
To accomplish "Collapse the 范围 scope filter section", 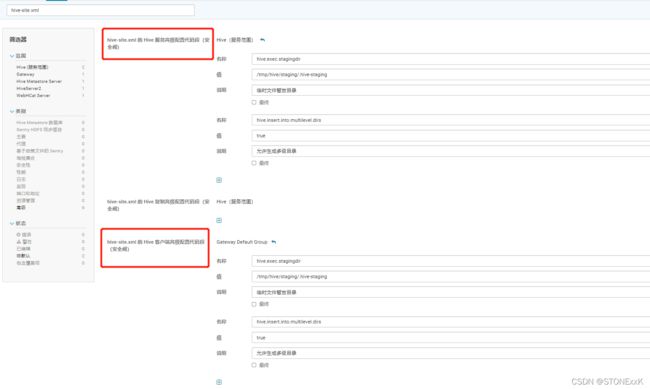I will point(18,56).
